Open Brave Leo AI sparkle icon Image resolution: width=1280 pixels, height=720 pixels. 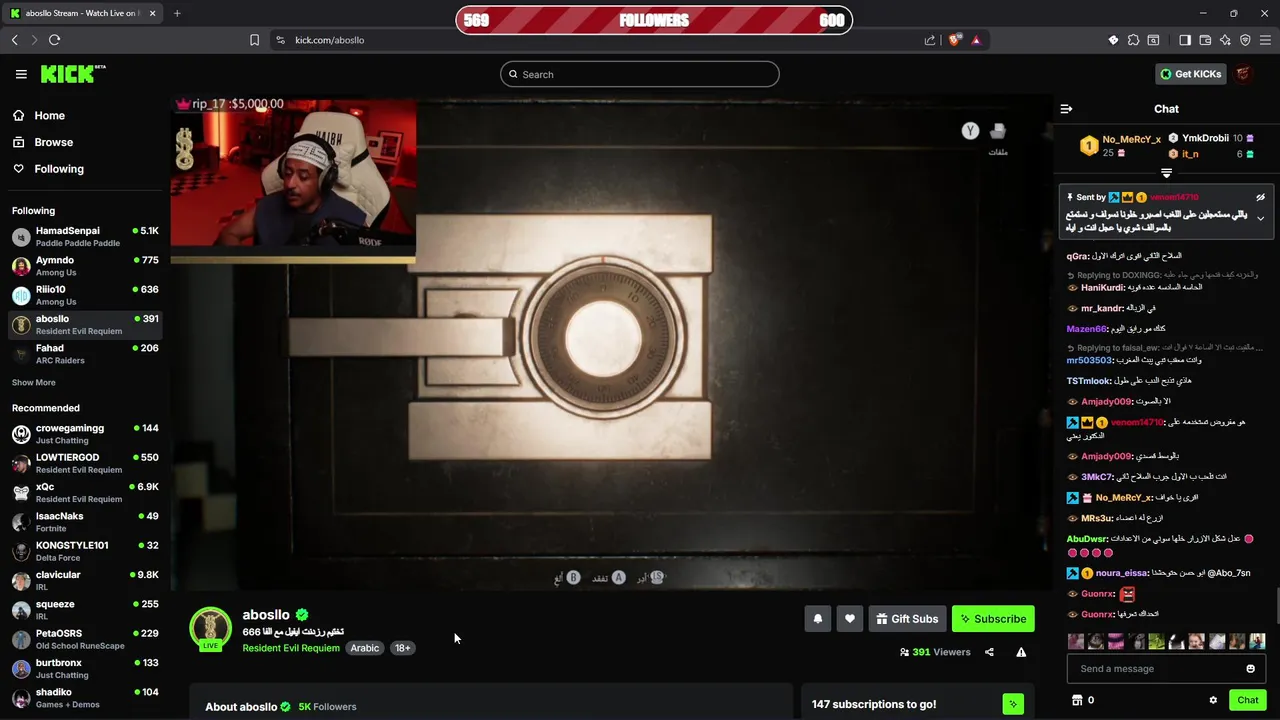click(1225, 40)
